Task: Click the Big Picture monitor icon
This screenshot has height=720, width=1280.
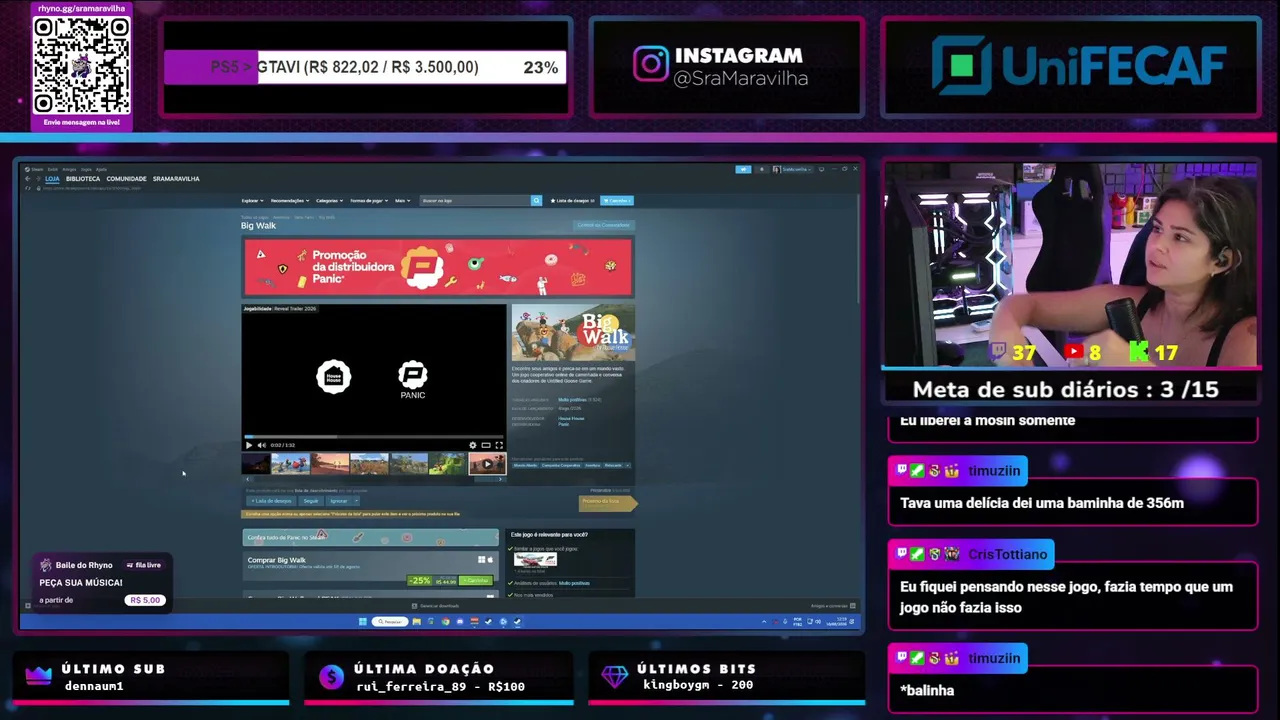Action: coord(821,169)
